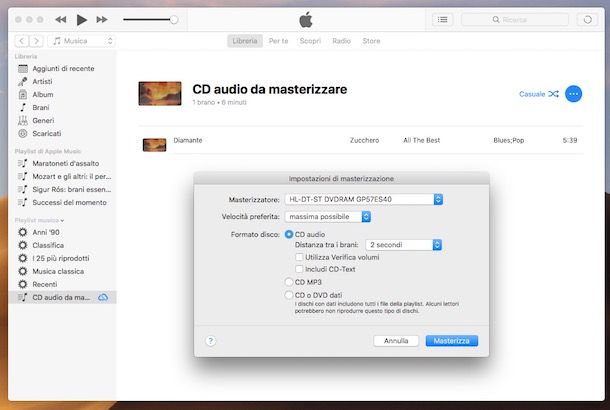Open the Radio tab
Screen dimensions: 610x410
[x=342, y=41]
